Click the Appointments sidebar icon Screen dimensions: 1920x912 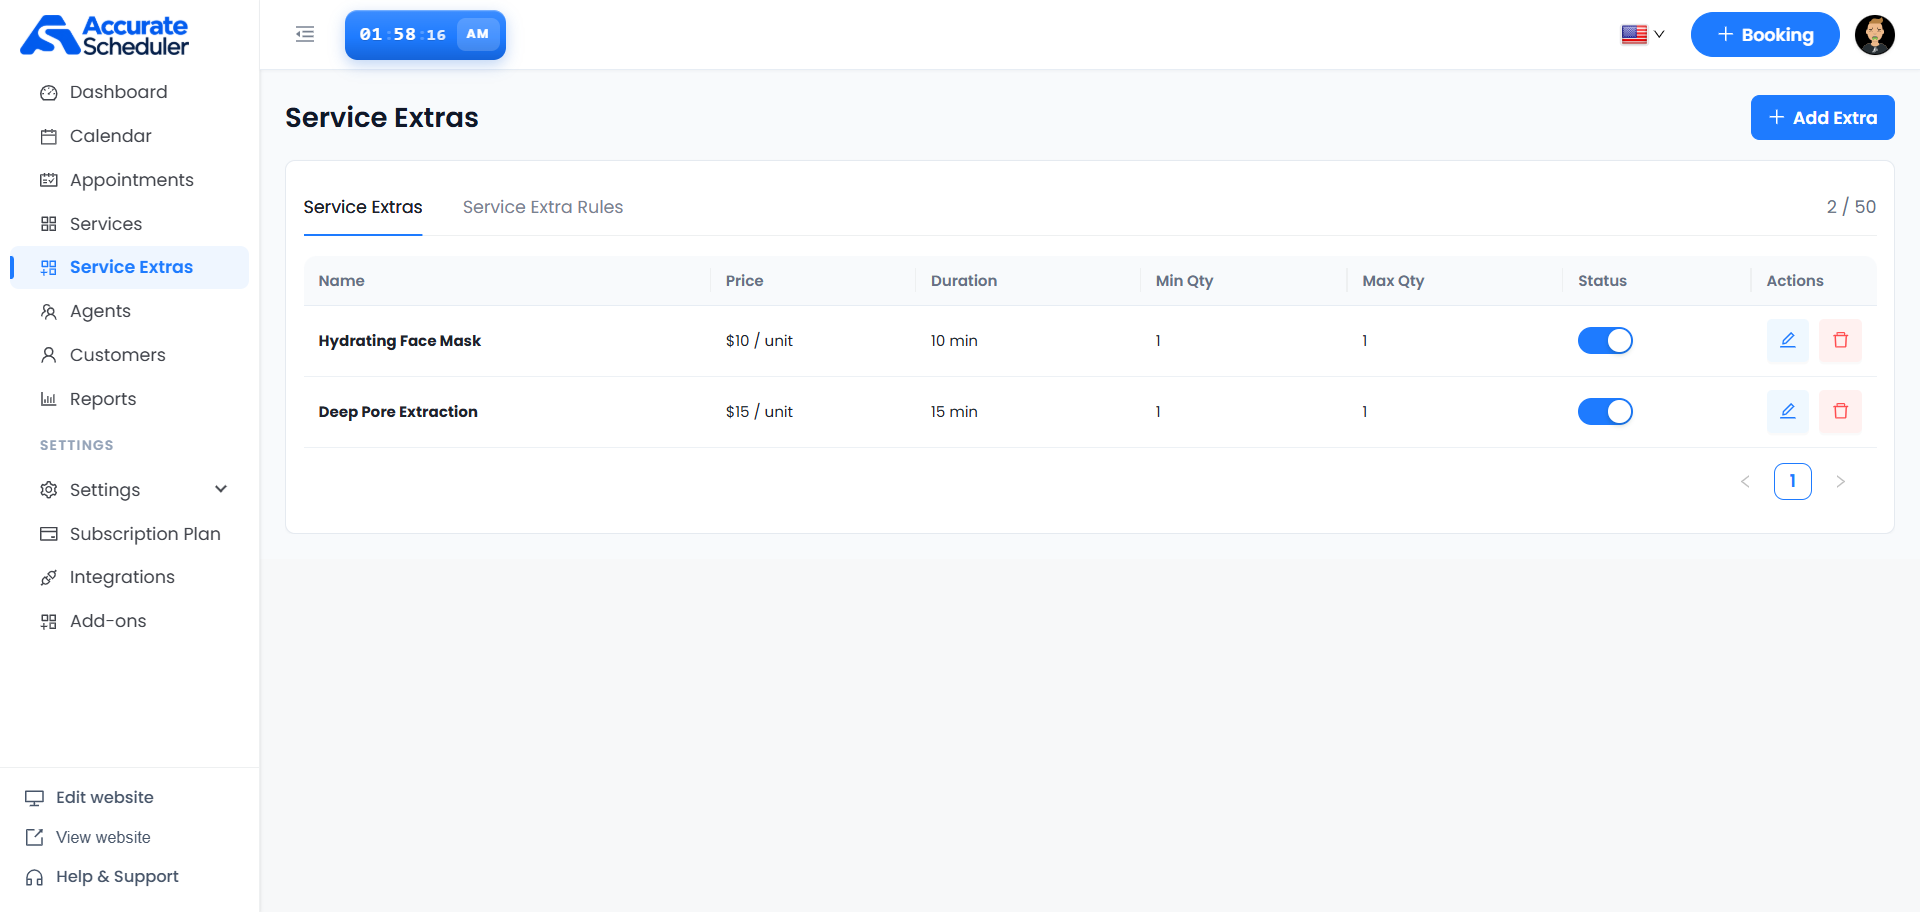pyautogui.click(x=48, y=181)
